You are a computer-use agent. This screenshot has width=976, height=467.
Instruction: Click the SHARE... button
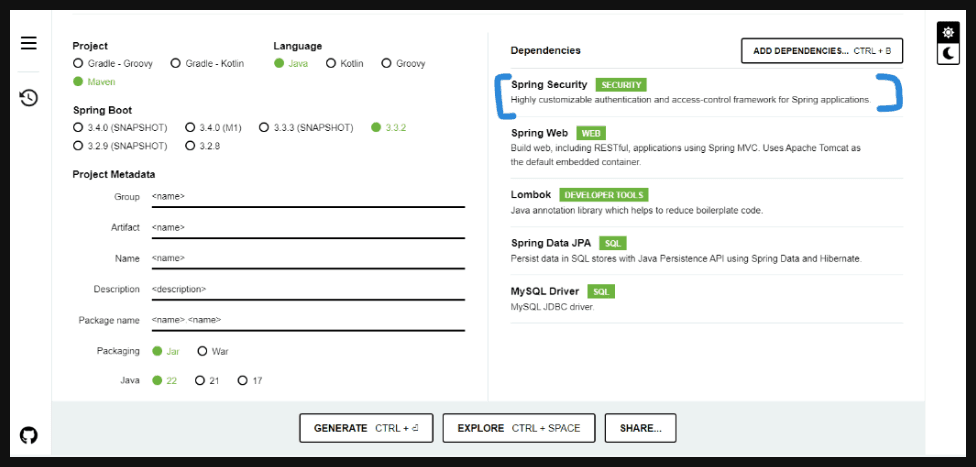tap(640, 428)
